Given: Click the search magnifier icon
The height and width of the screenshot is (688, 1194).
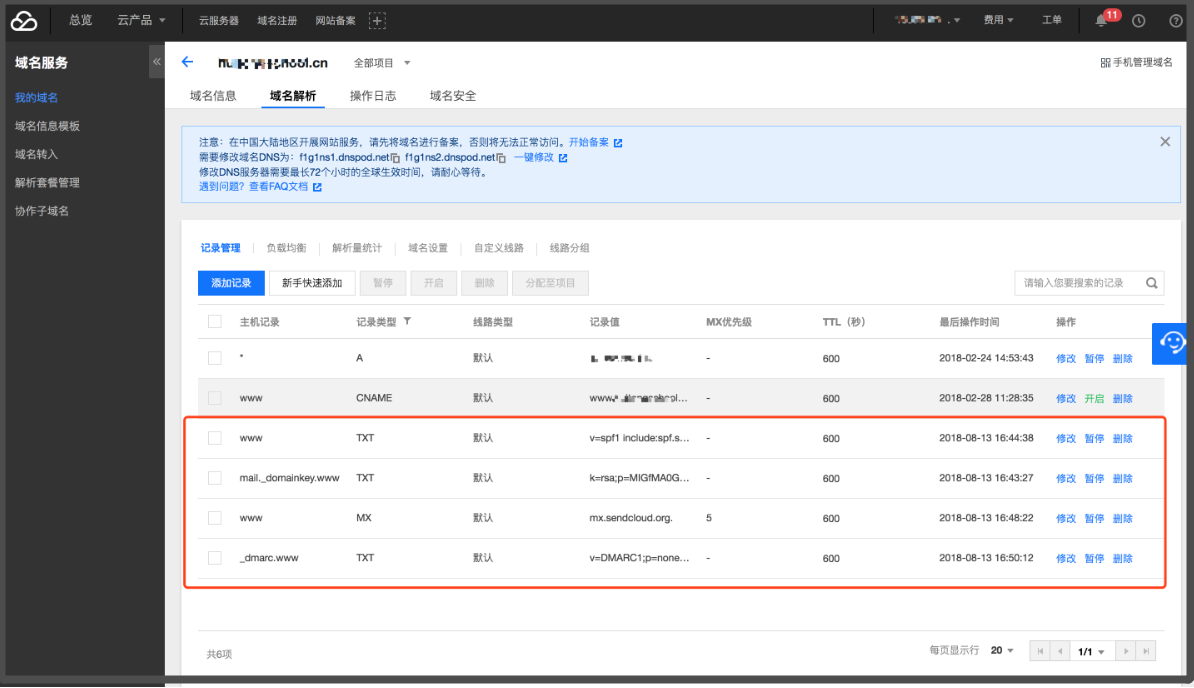Looking at the screenshot, I should click(1151, 283).
